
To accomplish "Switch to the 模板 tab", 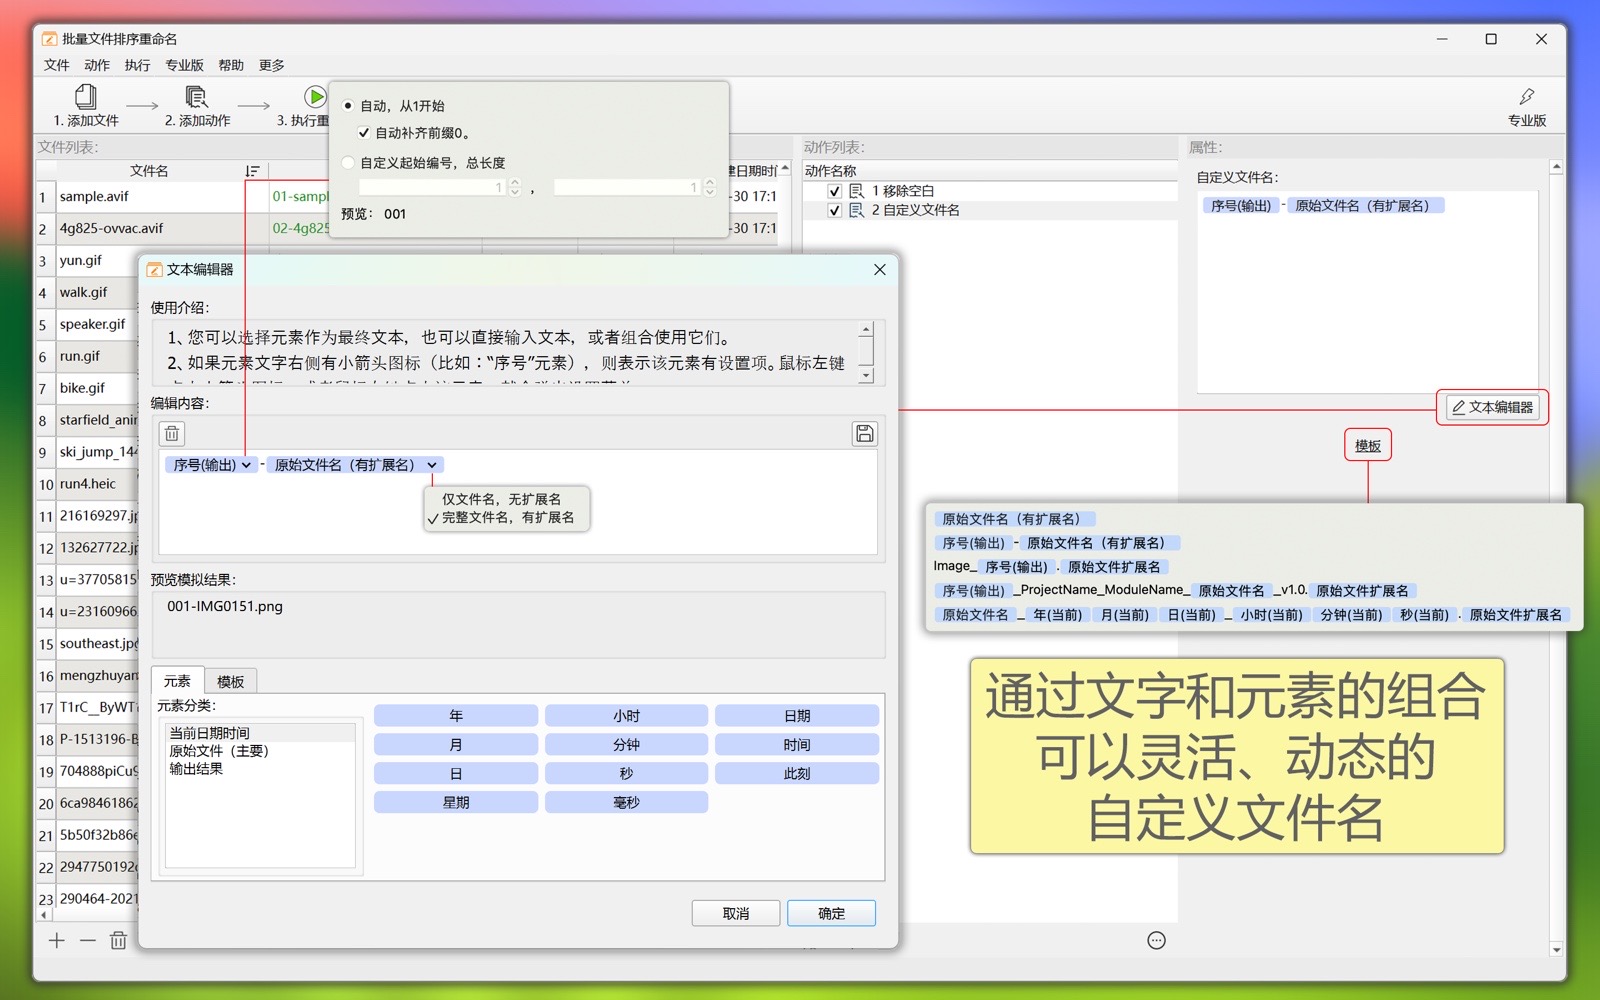I will pyautogui.click(x=230, y=681).
